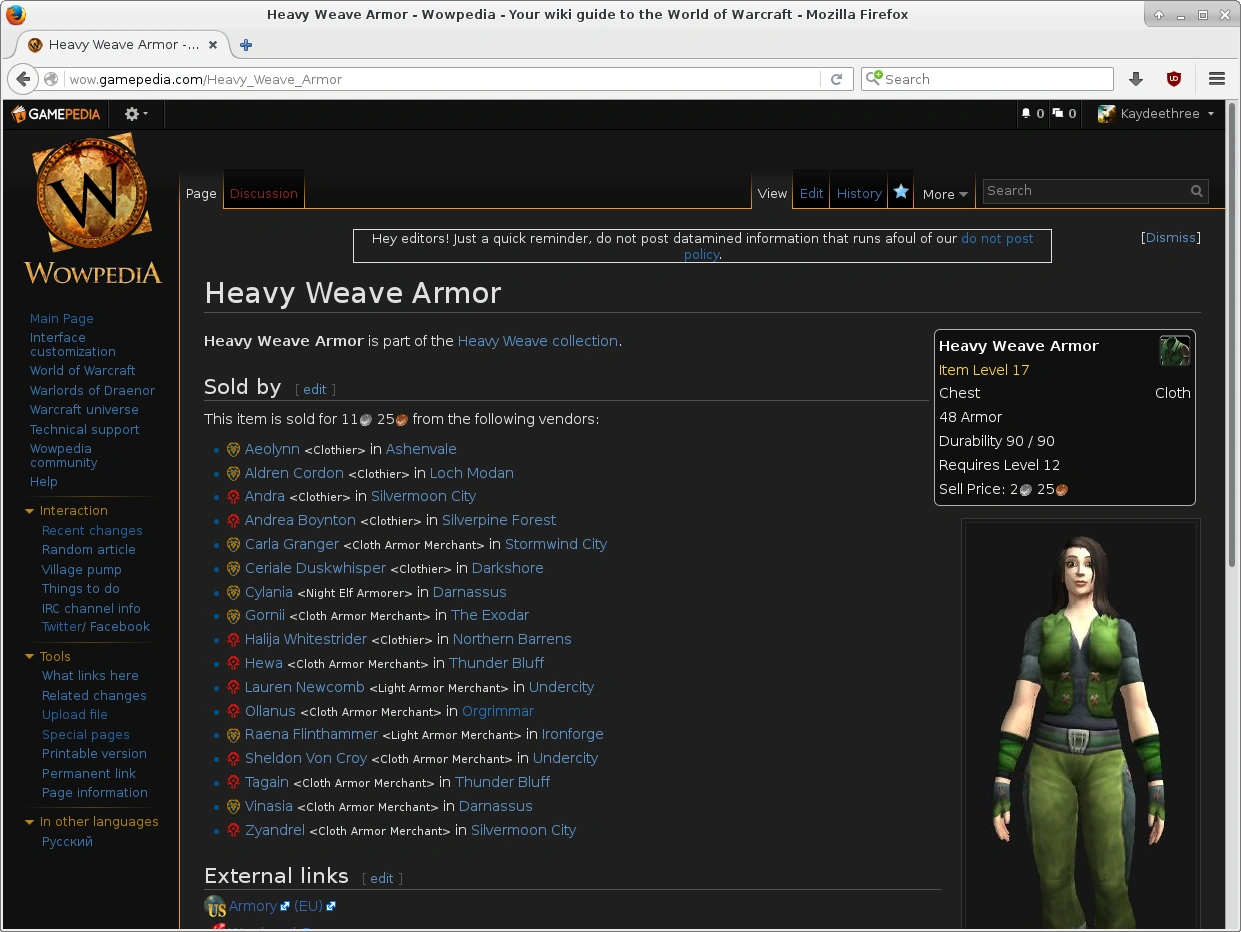Collapse the In other languages section
Screen dimensions: 1241x932
[30, 822]
